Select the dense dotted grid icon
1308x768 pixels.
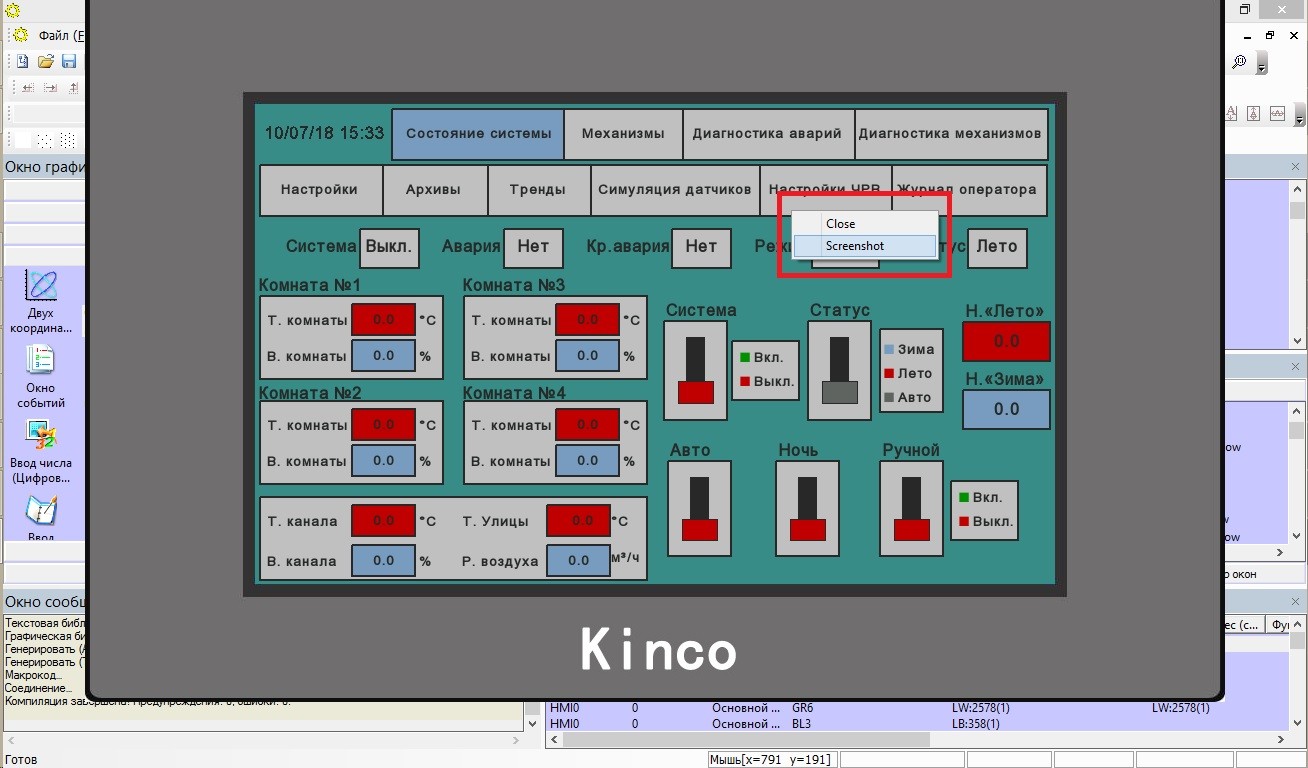(67, 140)
